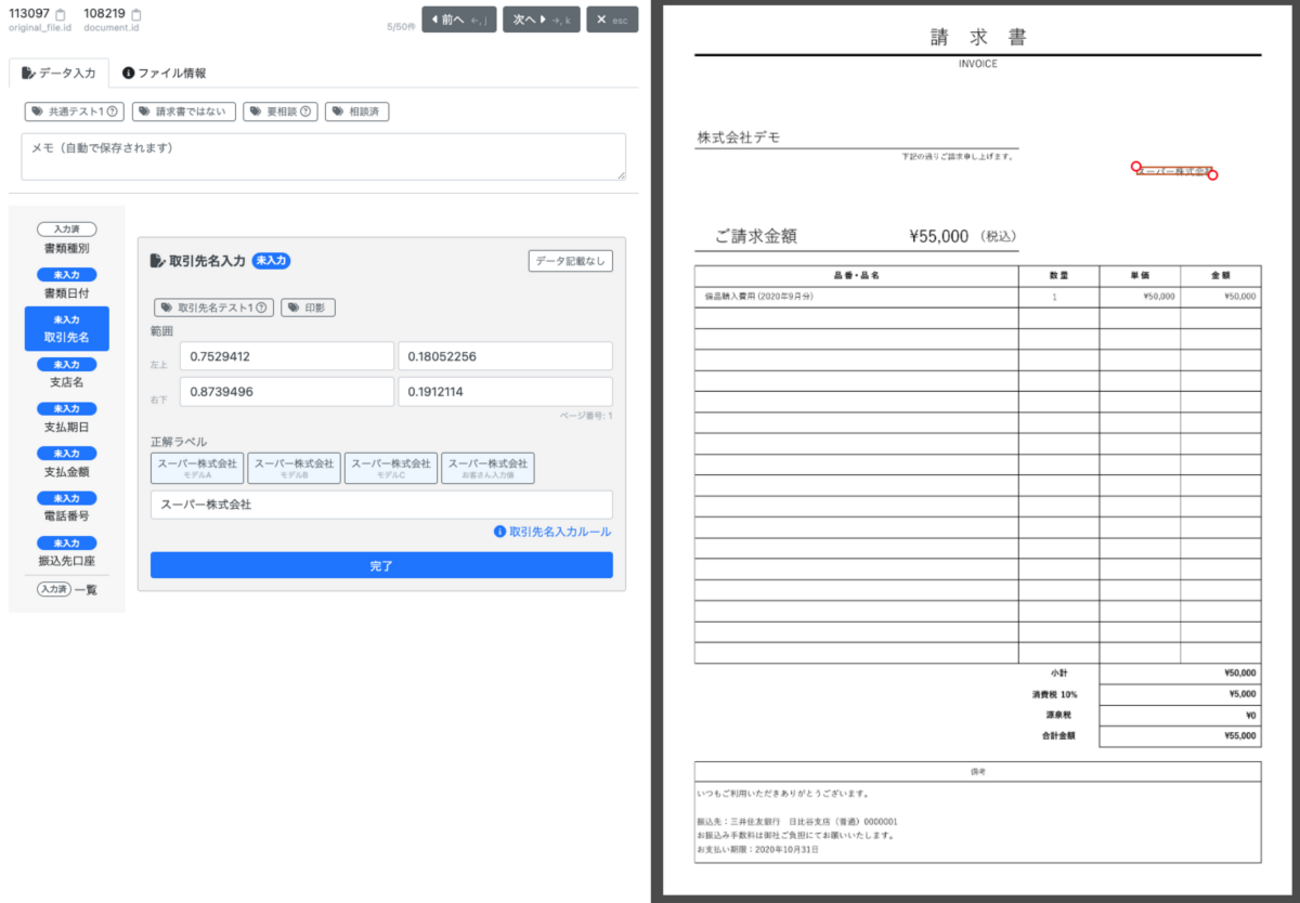
Task: Click the 源泉税 label on the invoice
Action: [1057, 715]
